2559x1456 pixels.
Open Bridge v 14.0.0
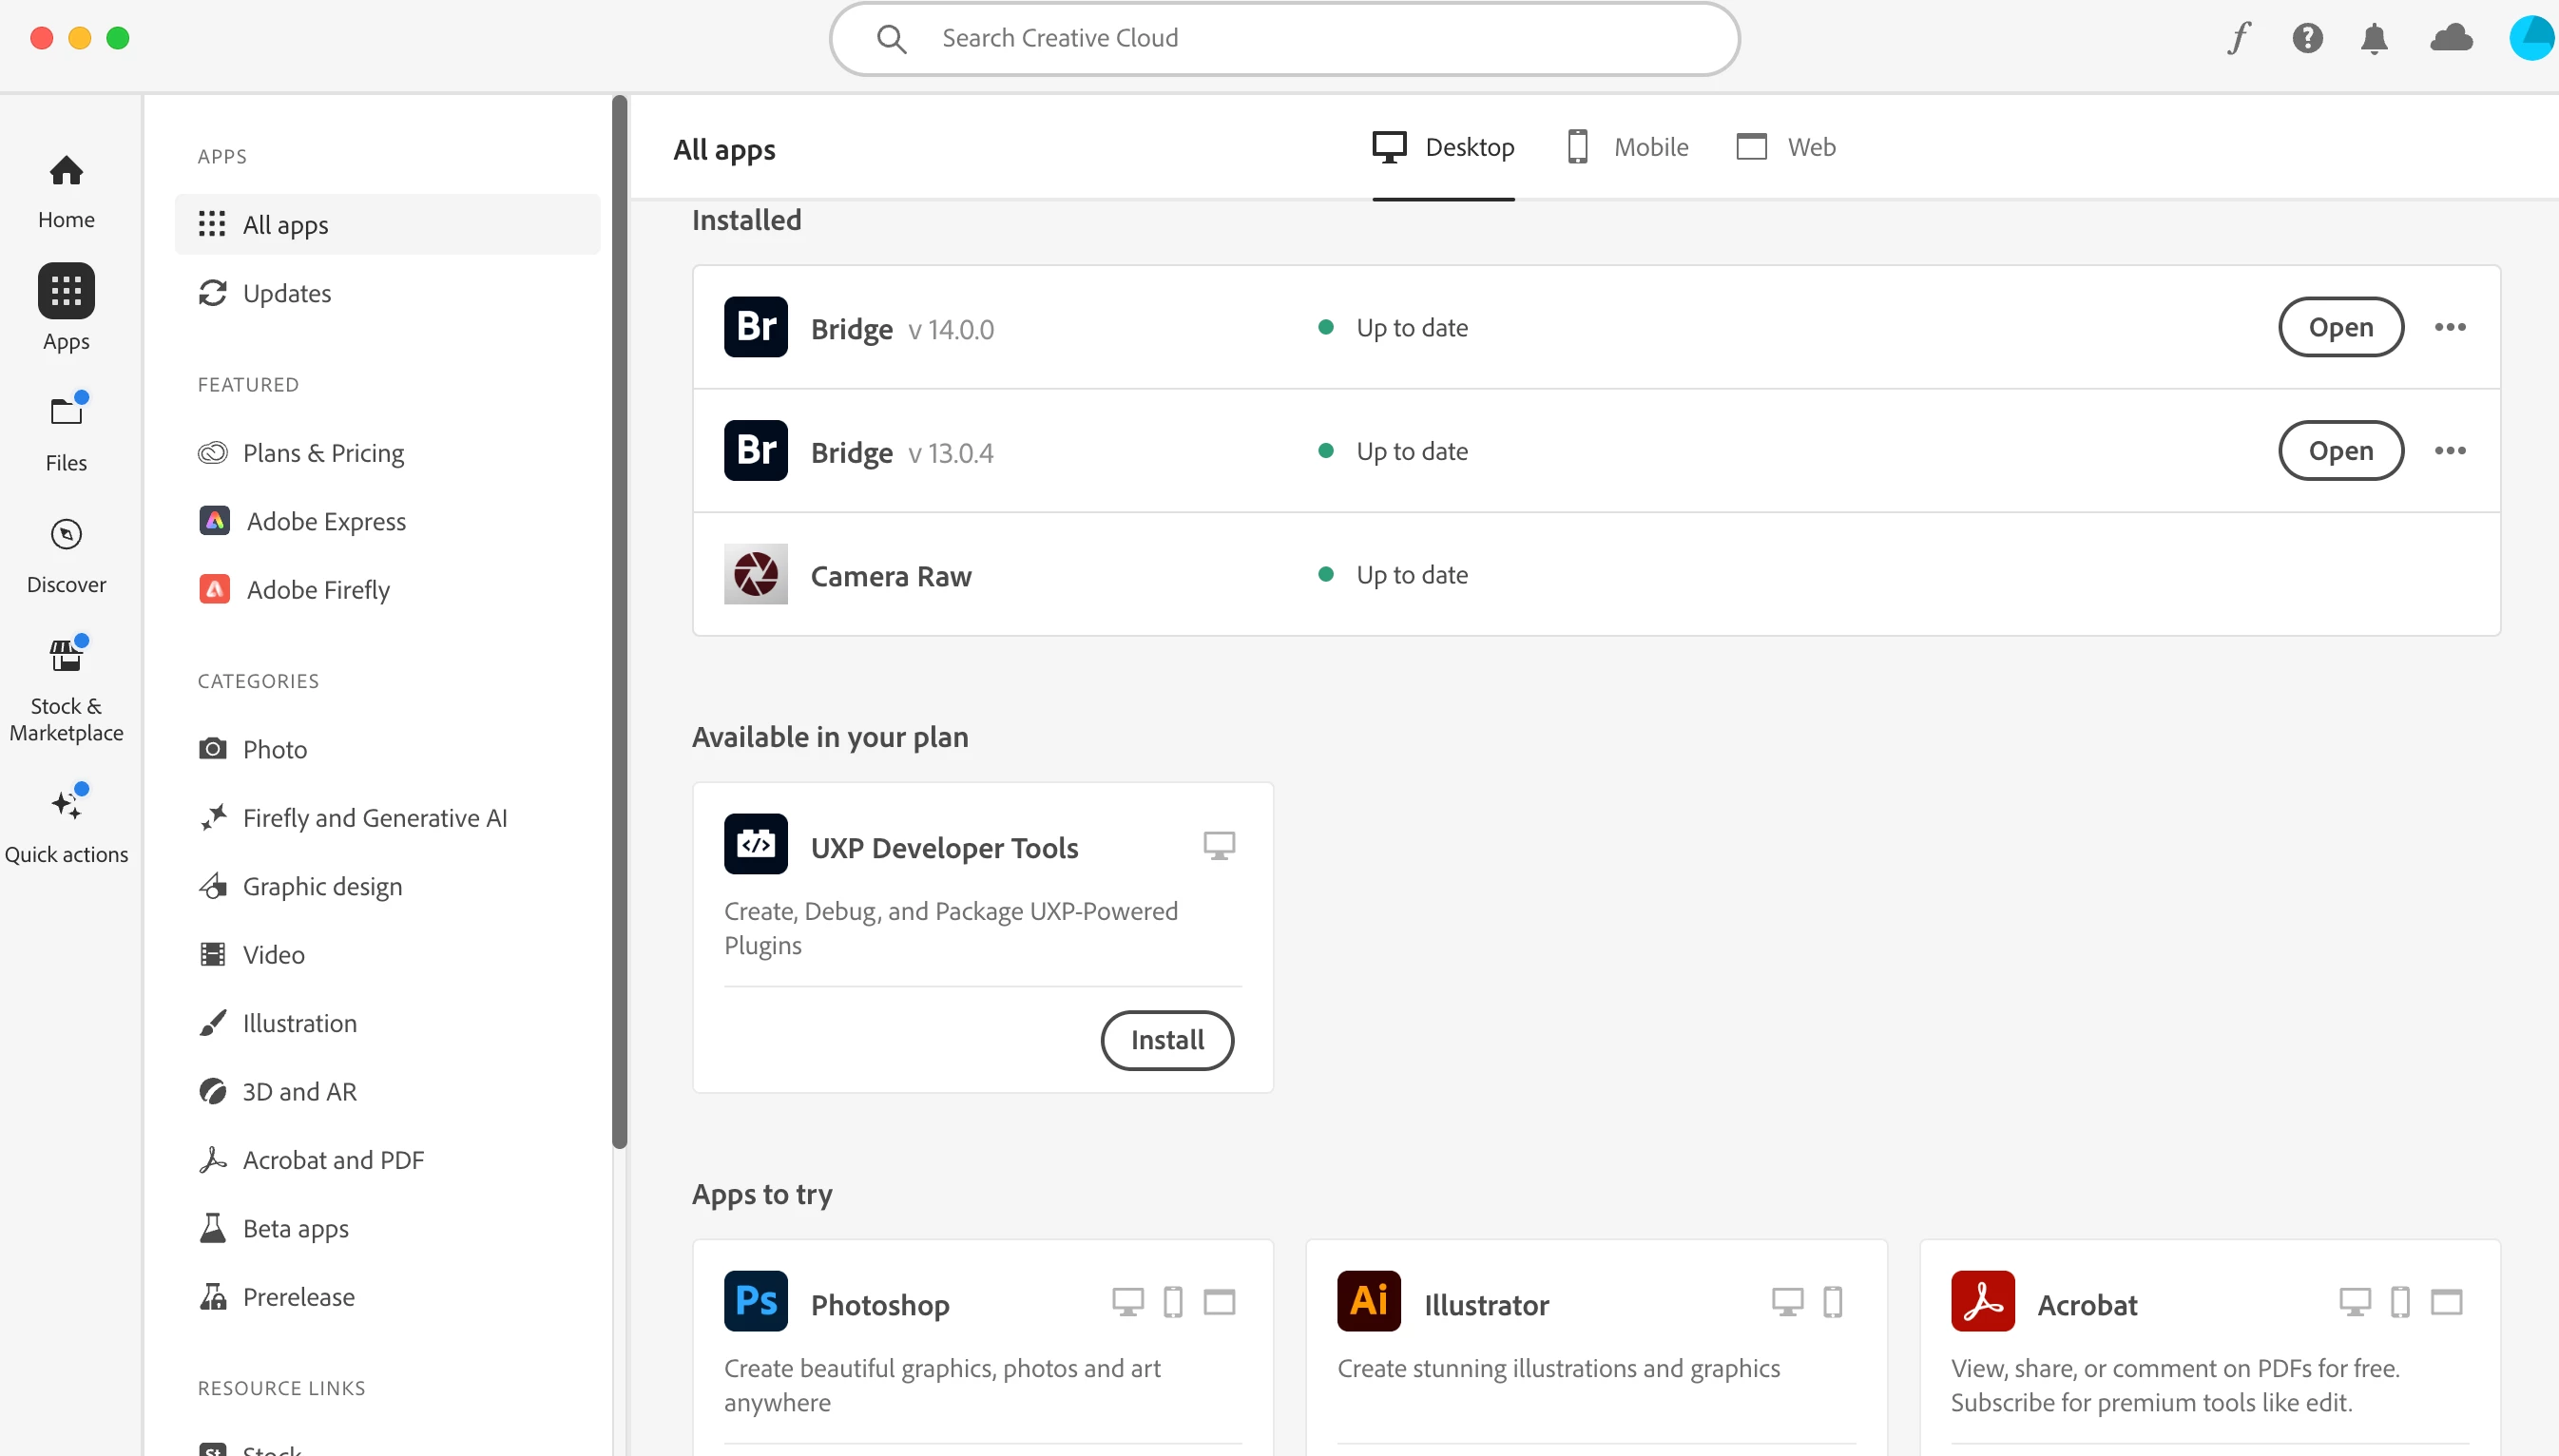[x=2340, y=327]
